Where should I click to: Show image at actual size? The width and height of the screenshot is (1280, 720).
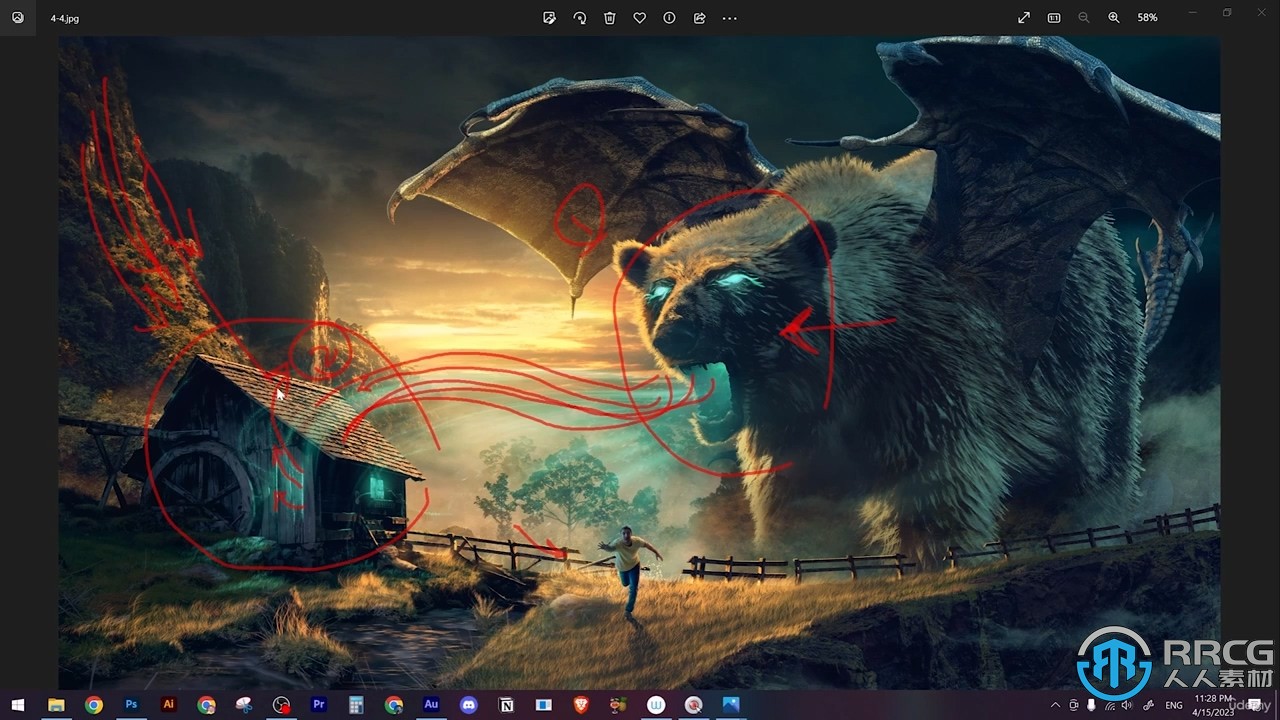point(1054,18)
